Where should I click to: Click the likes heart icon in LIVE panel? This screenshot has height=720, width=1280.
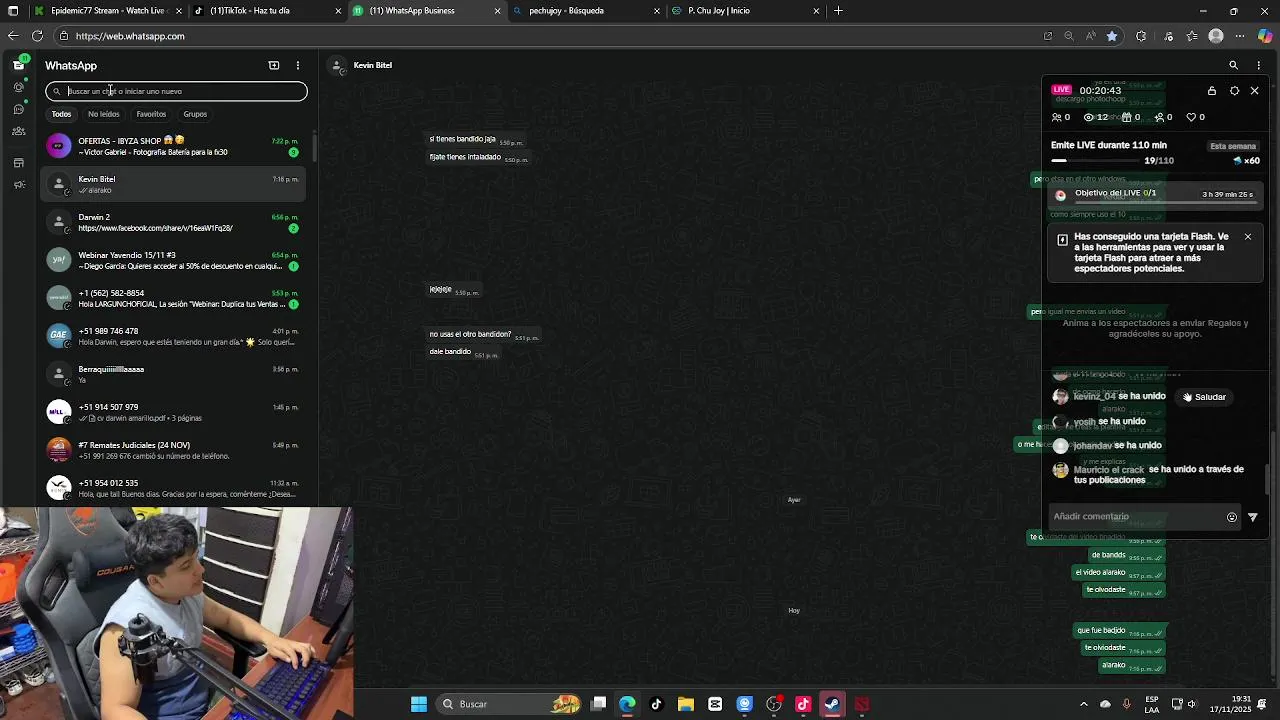[1191, 117]
